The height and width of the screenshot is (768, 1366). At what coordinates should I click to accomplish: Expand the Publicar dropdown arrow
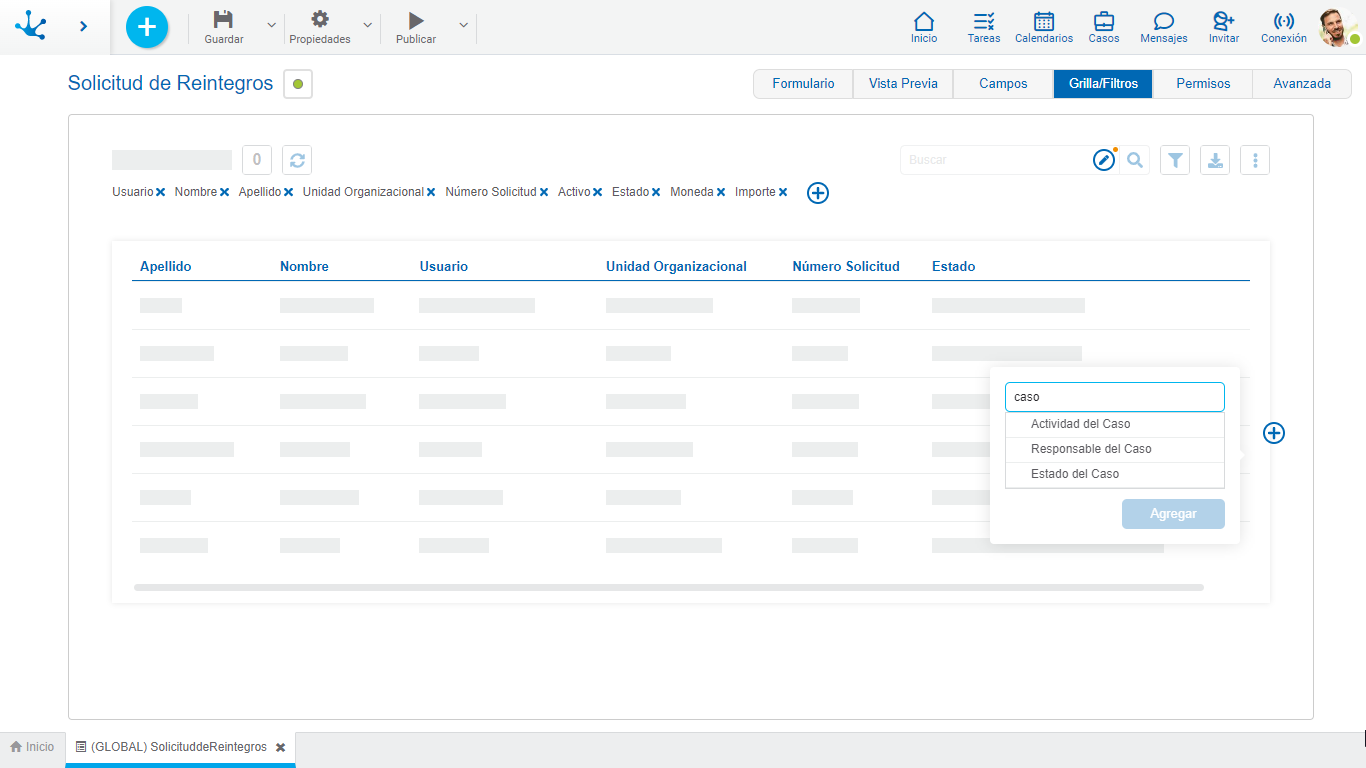coord(463,25)
